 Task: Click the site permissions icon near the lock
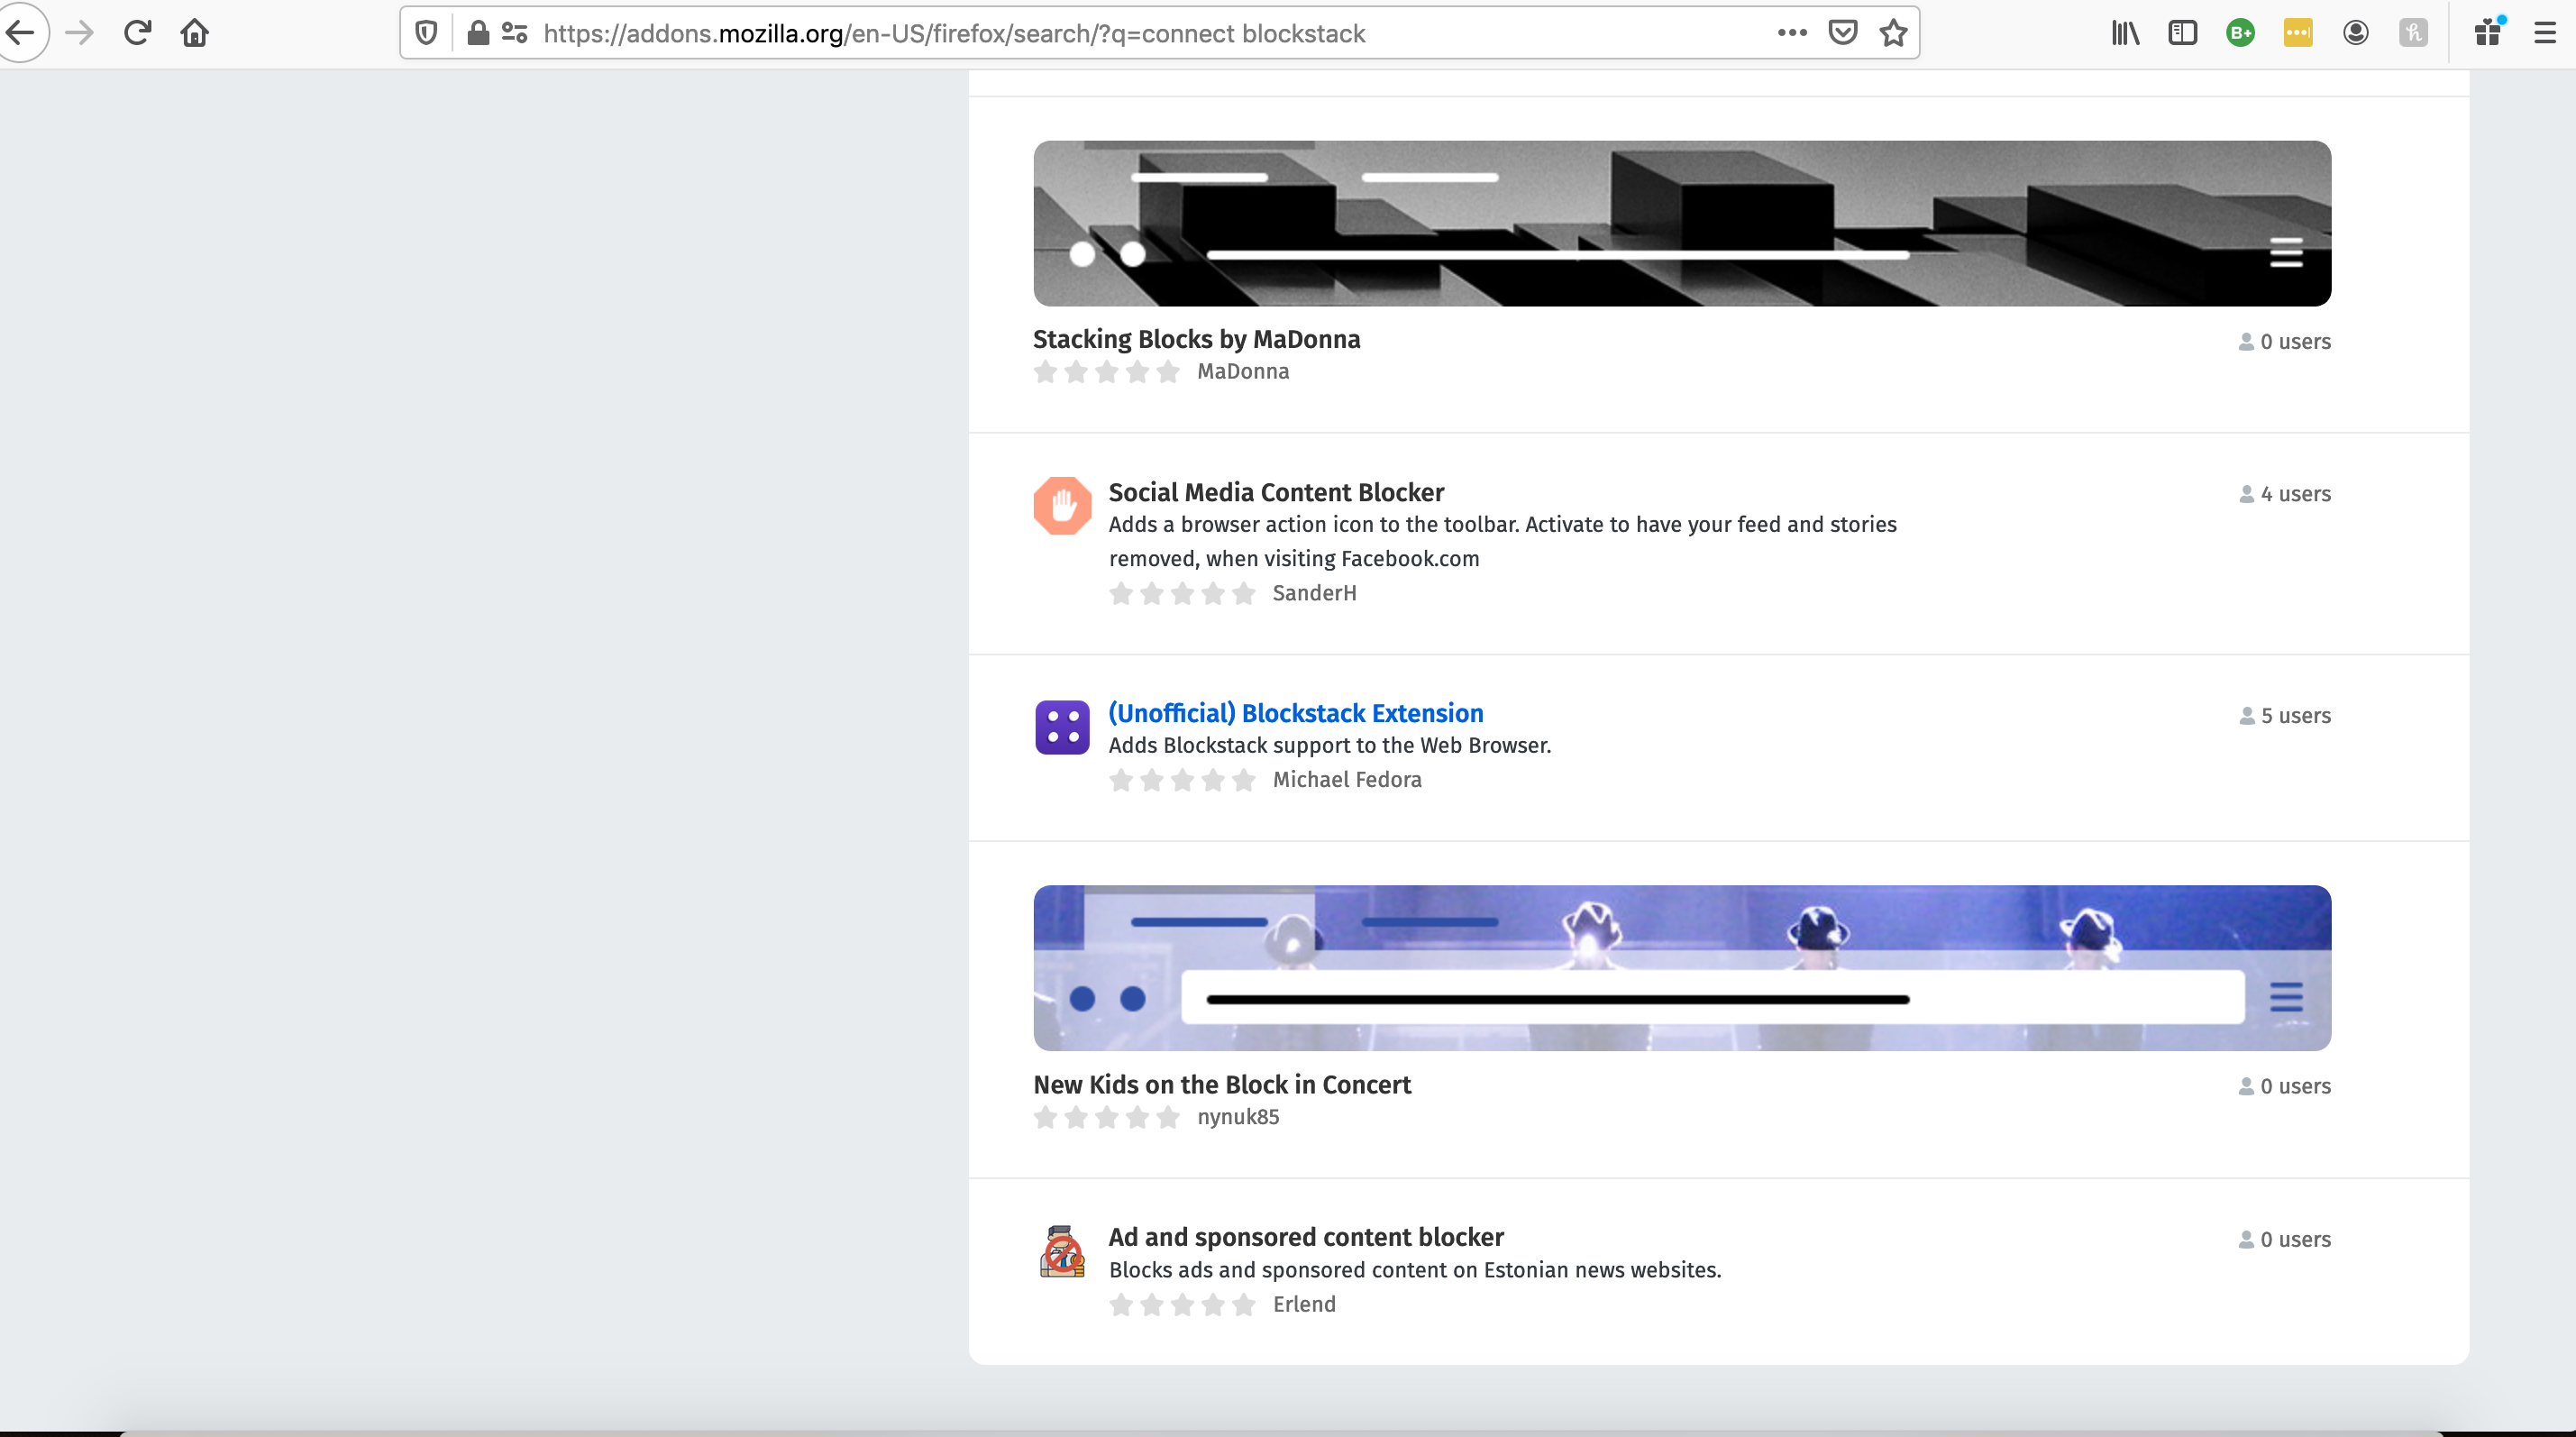point(515,33)
